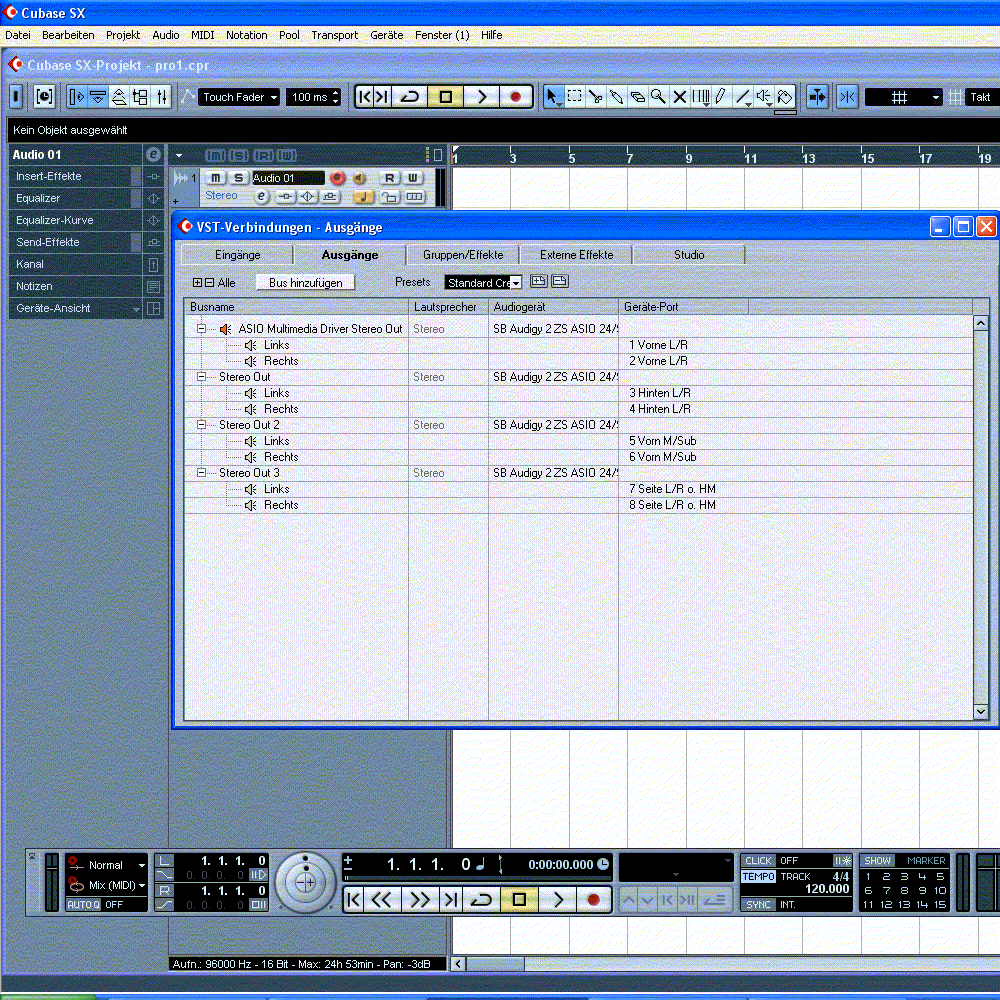Click toolbar Stop button
The height and width of the screenshot is (1000, 1000).
(446, 97)
